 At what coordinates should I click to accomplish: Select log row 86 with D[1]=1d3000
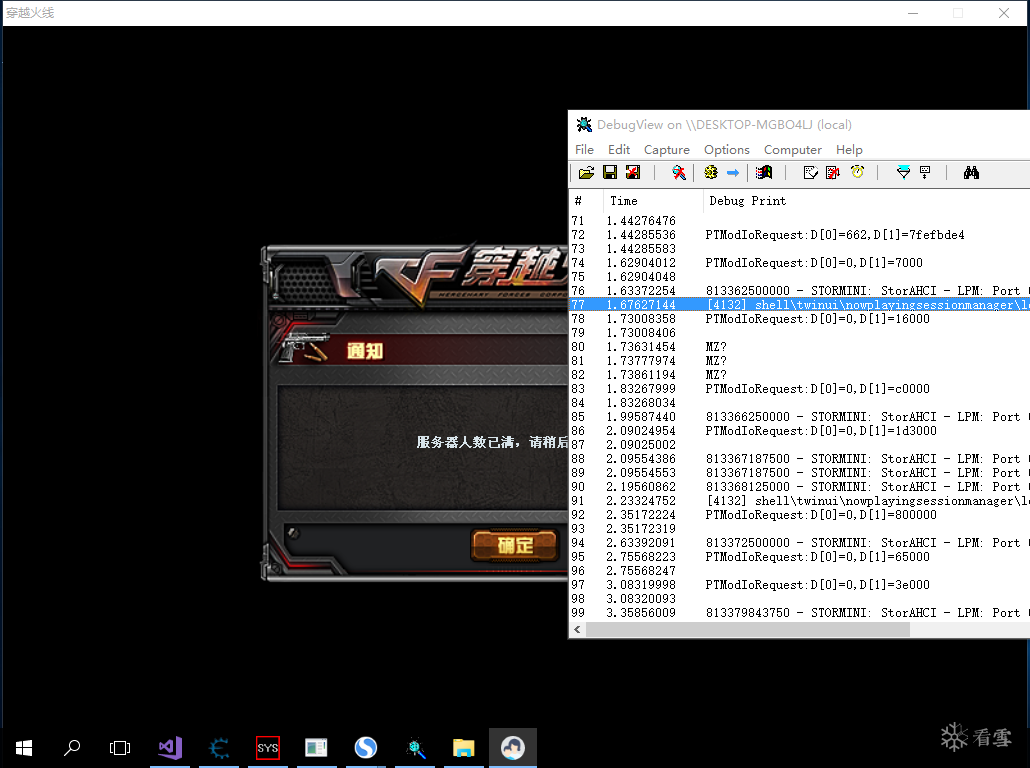point(799,431)
